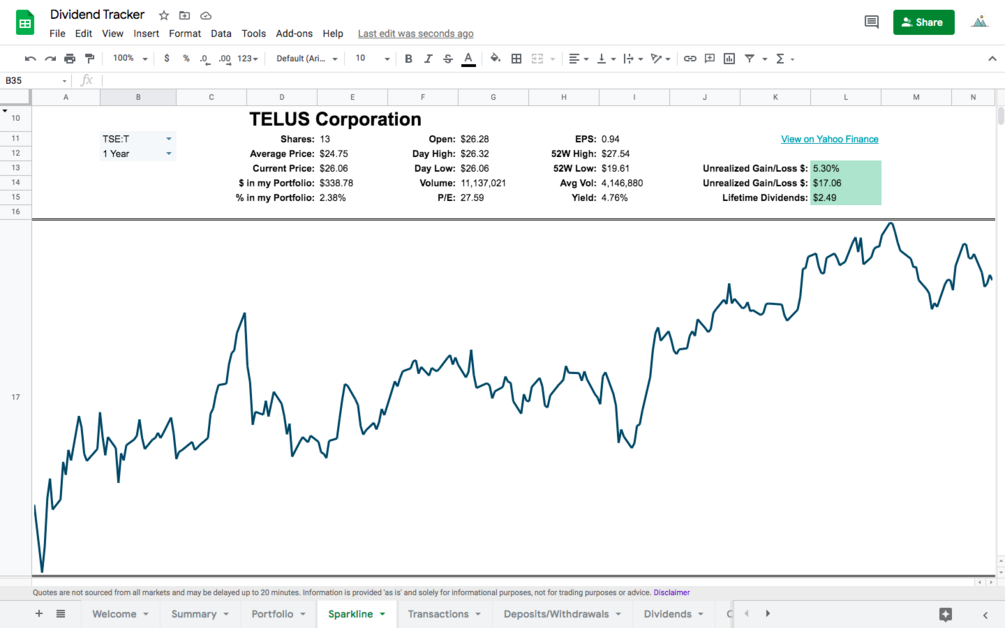Image resolution: width=1005 pixels, height=628 pixels.
Task: Open the 1 Year period dropdown
Action: [138, 154]
